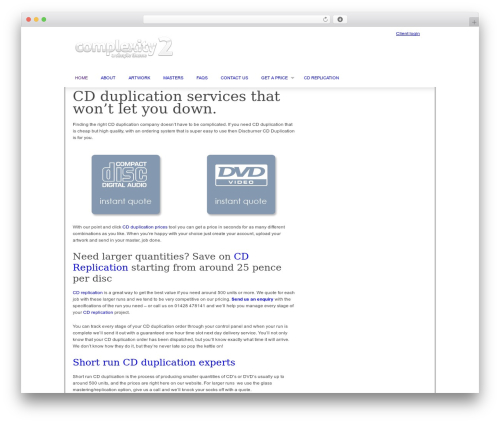
Task: Open the Masters menu item
Action: click(x=173, y=78)
